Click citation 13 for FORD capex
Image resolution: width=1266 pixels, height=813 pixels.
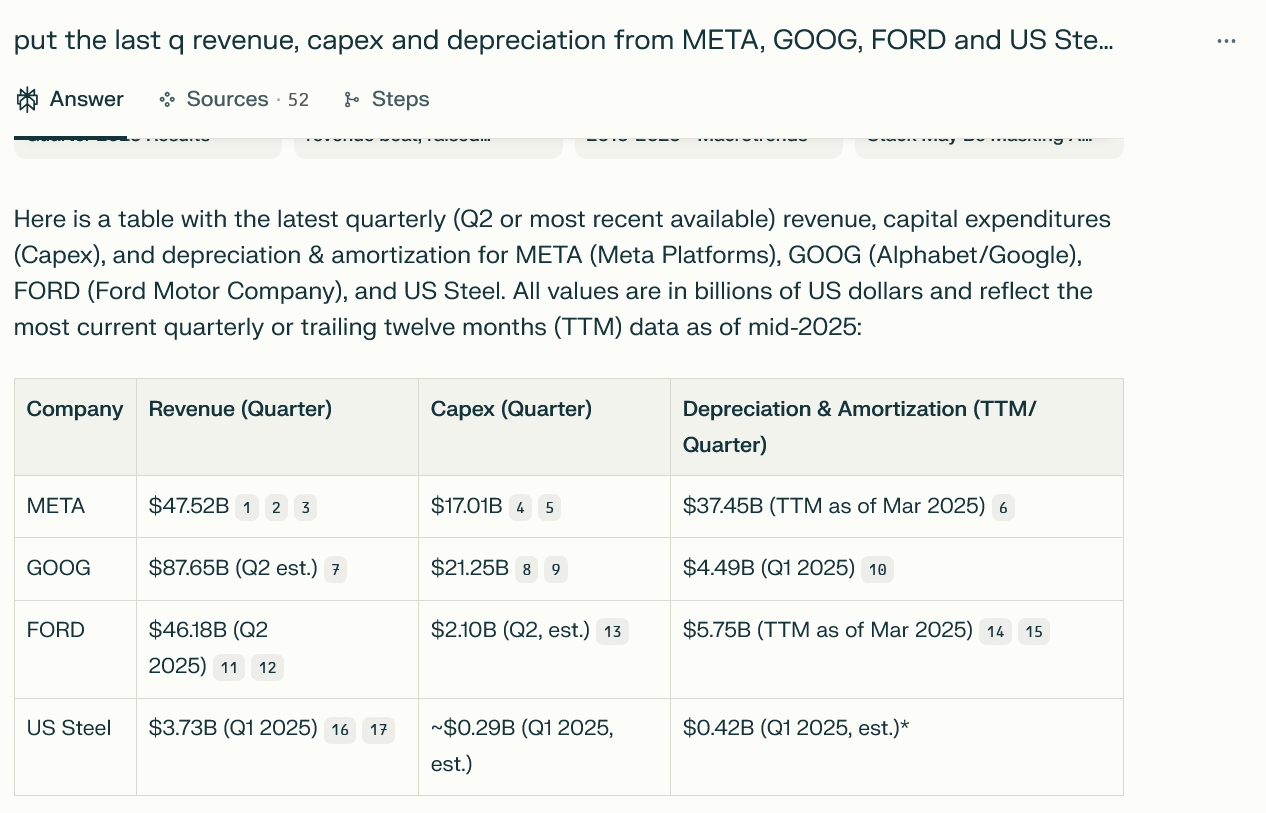point(612,632)
